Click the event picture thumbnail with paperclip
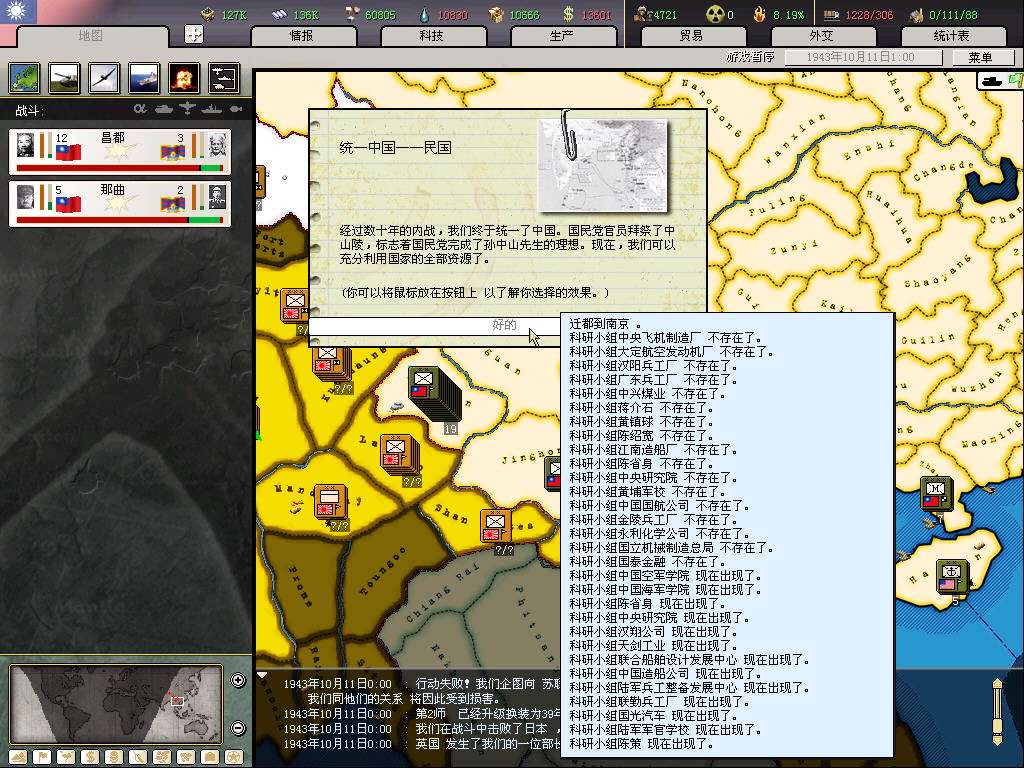The height and width of the screenshot is (768, 1024). (602, 165)
